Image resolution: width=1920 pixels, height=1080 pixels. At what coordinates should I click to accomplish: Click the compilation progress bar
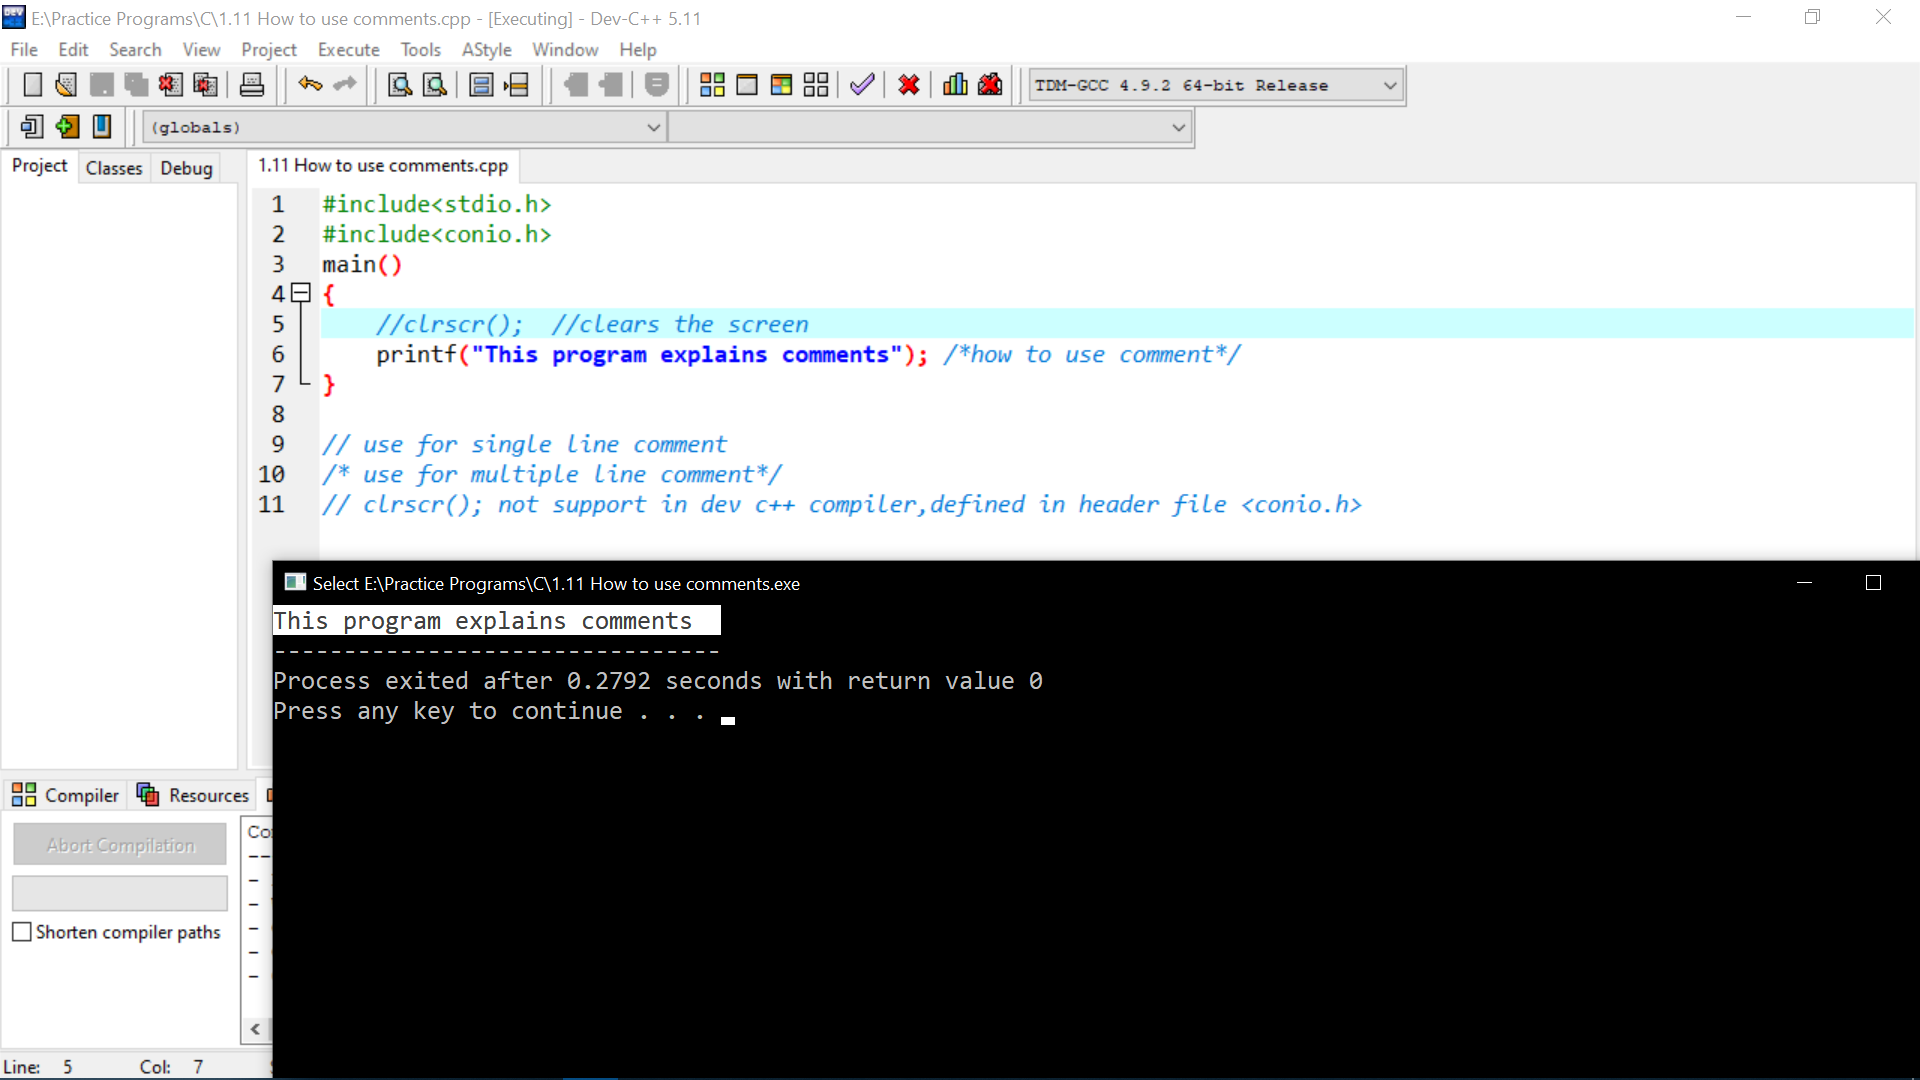pyautogui.click(x=120, y=893)
